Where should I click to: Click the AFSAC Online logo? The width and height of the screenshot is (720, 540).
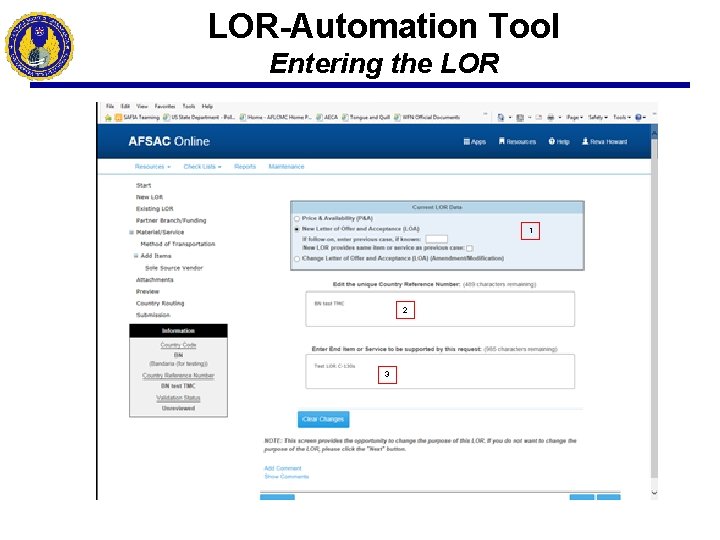(169, 141)
